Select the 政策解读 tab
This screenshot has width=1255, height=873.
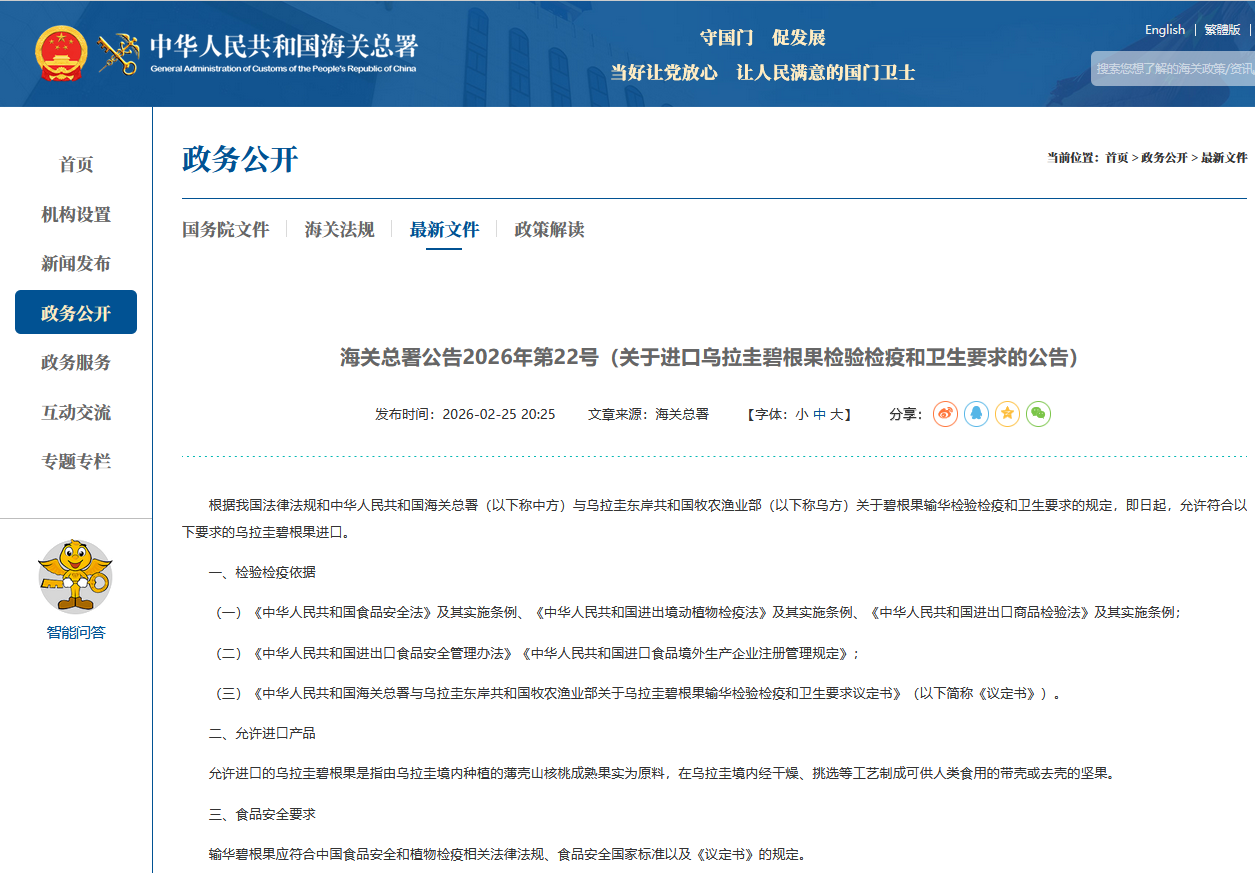(549, 230)
